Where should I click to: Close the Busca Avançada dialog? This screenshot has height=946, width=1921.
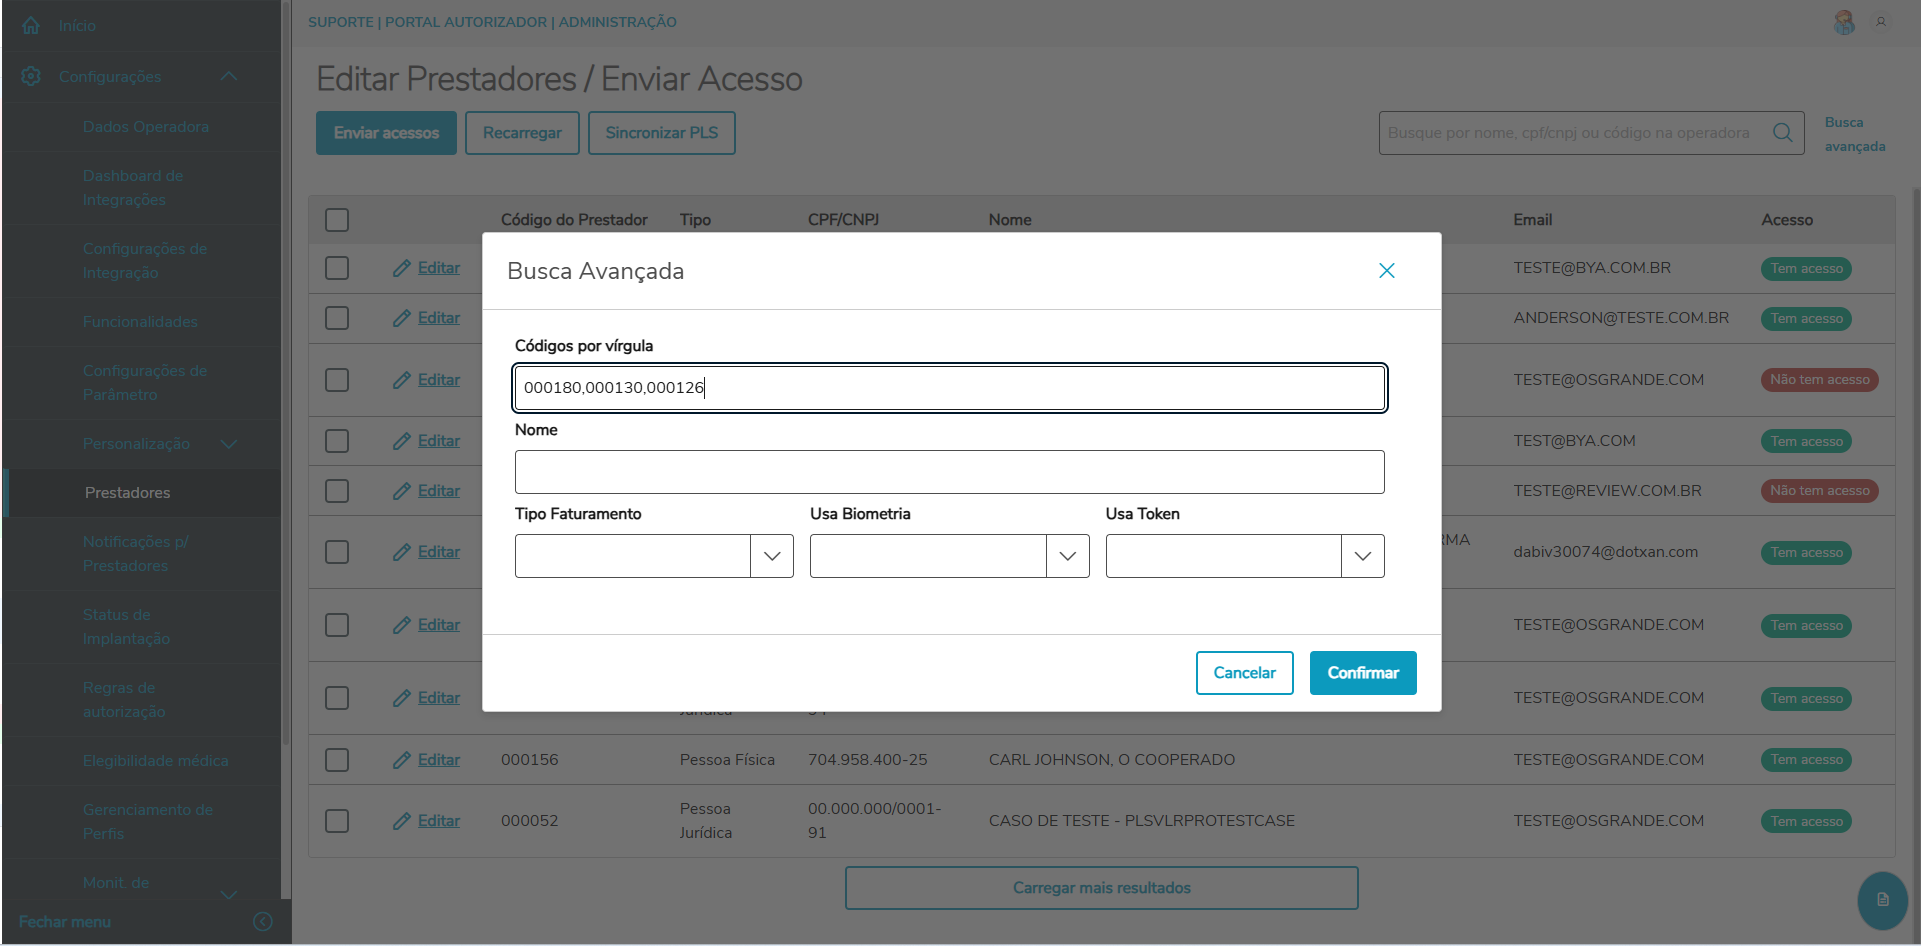1386,271
